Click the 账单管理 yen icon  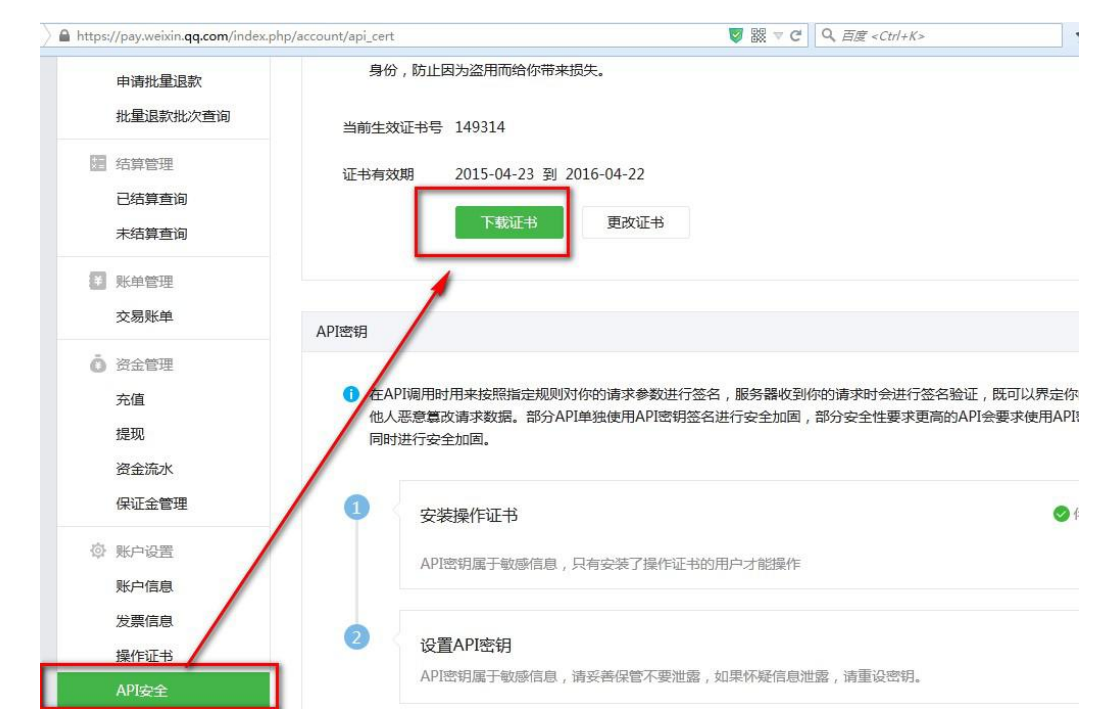(97, 282)
